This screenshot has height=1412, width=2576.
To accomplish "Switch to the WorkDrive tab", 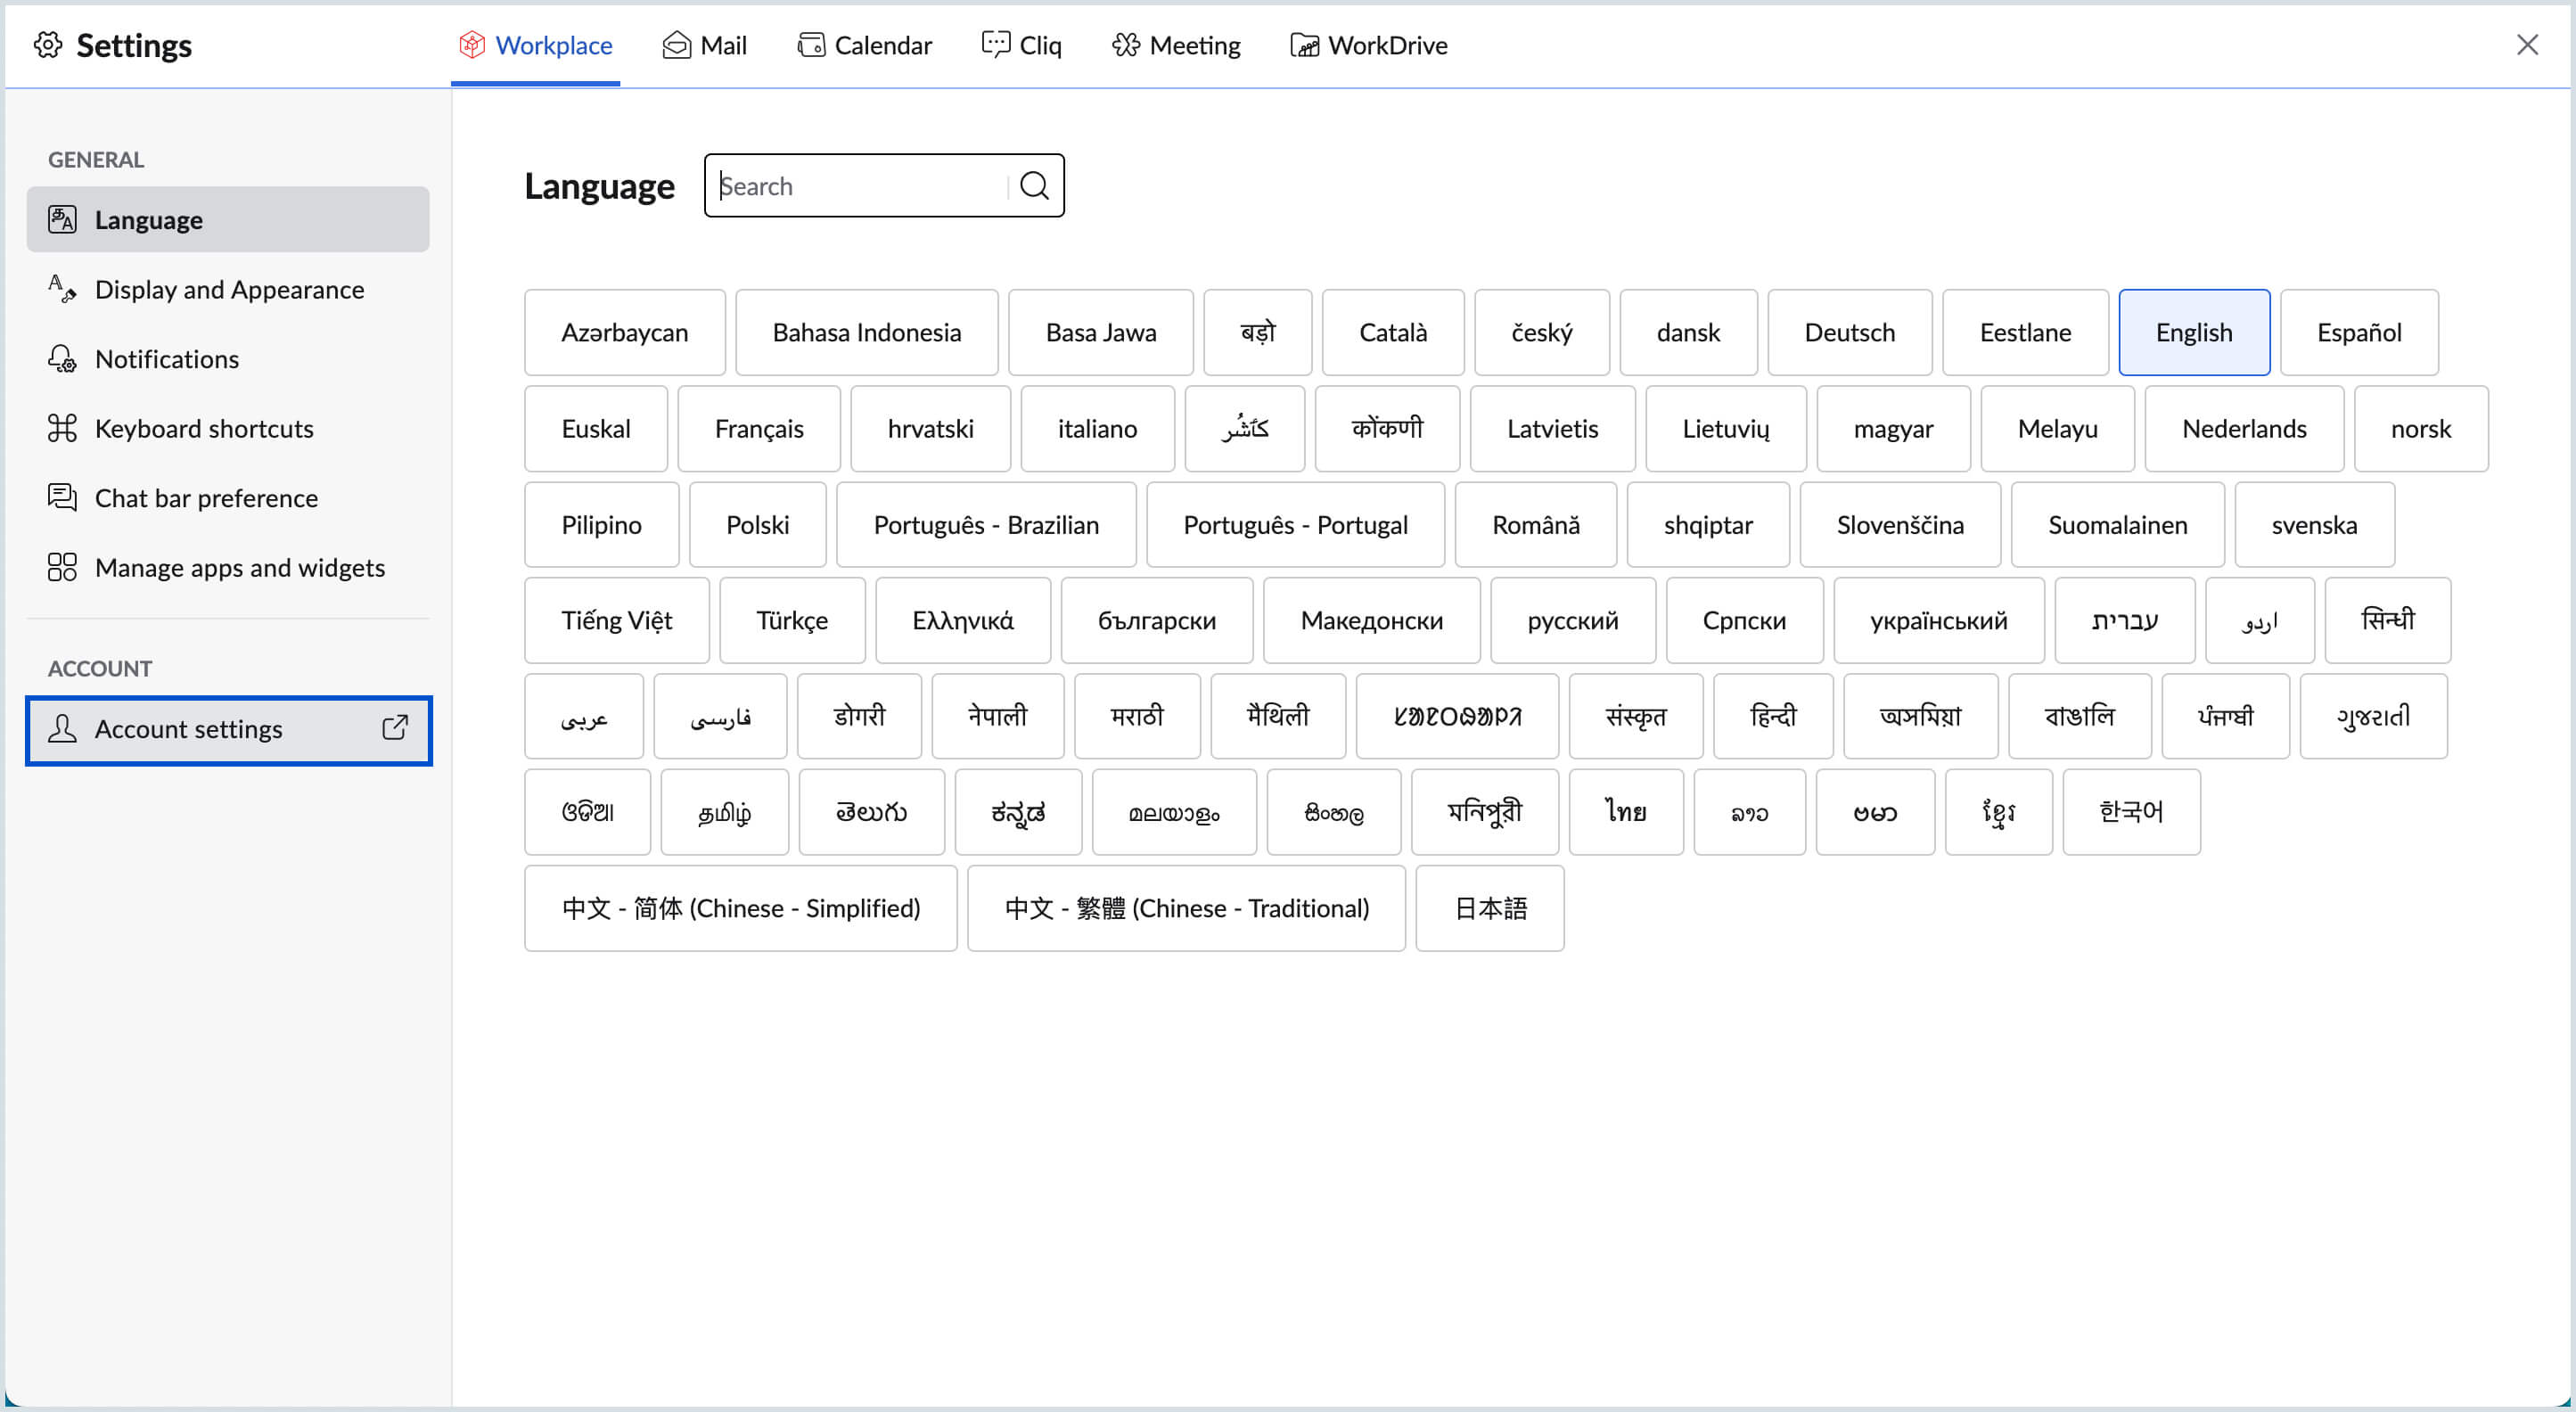I will pyautogui.click(x=1368, y=45).
